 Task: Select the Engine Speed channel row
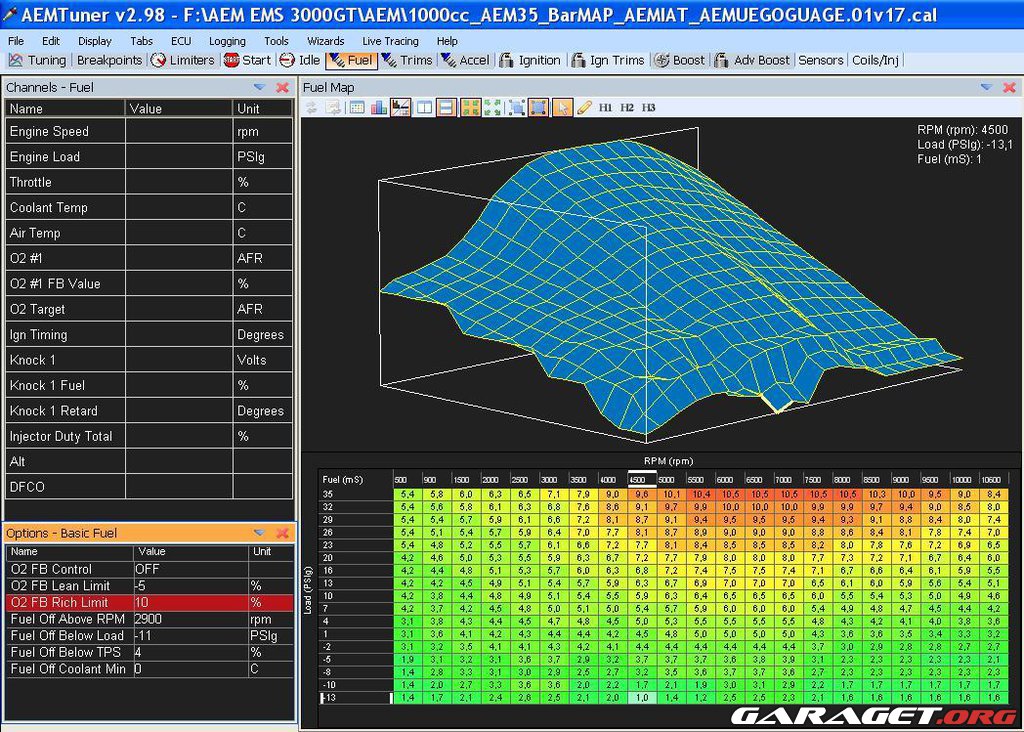coord(149,131)
